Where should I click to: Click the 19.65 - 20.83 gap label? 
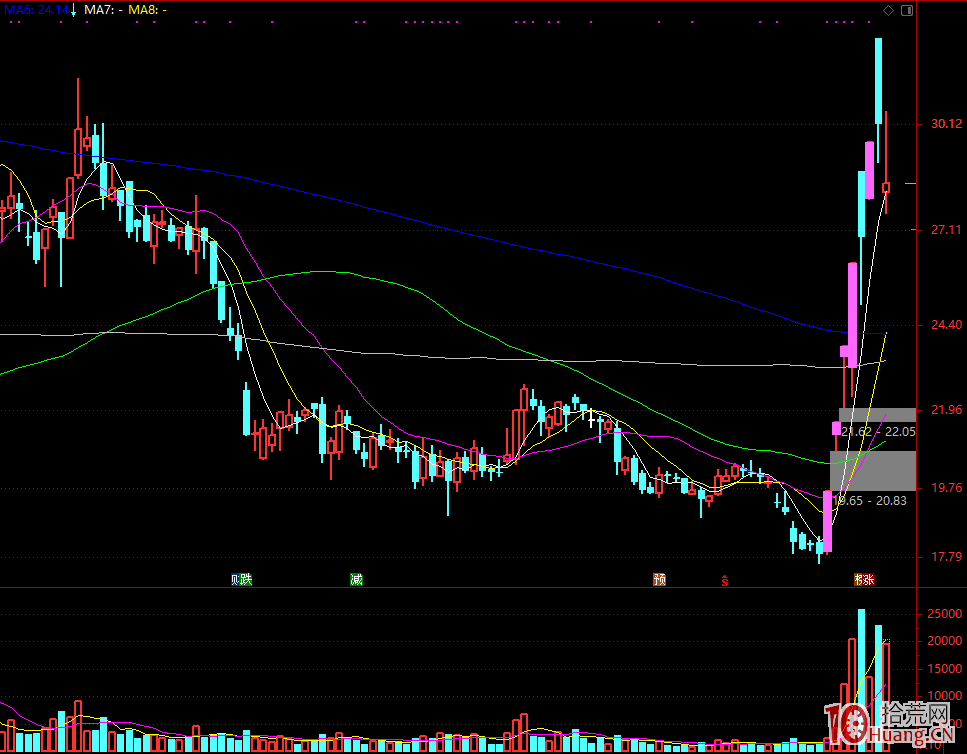[870, 501]
